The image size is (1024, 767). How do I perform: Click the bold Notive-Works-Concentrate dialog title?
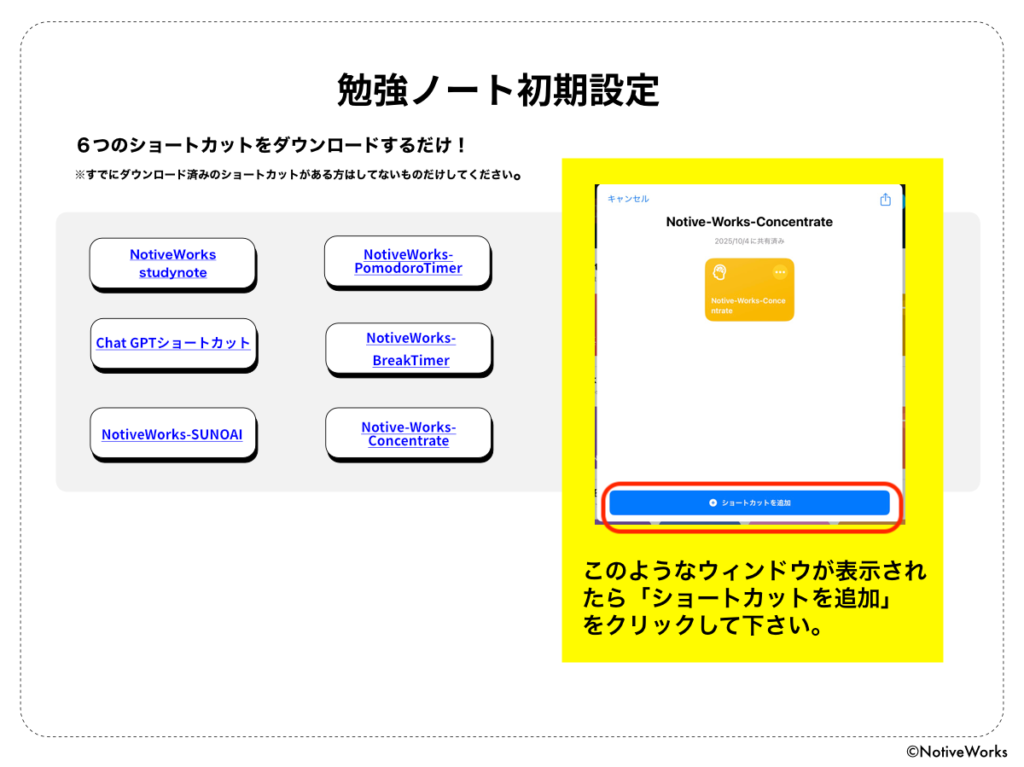749,222
